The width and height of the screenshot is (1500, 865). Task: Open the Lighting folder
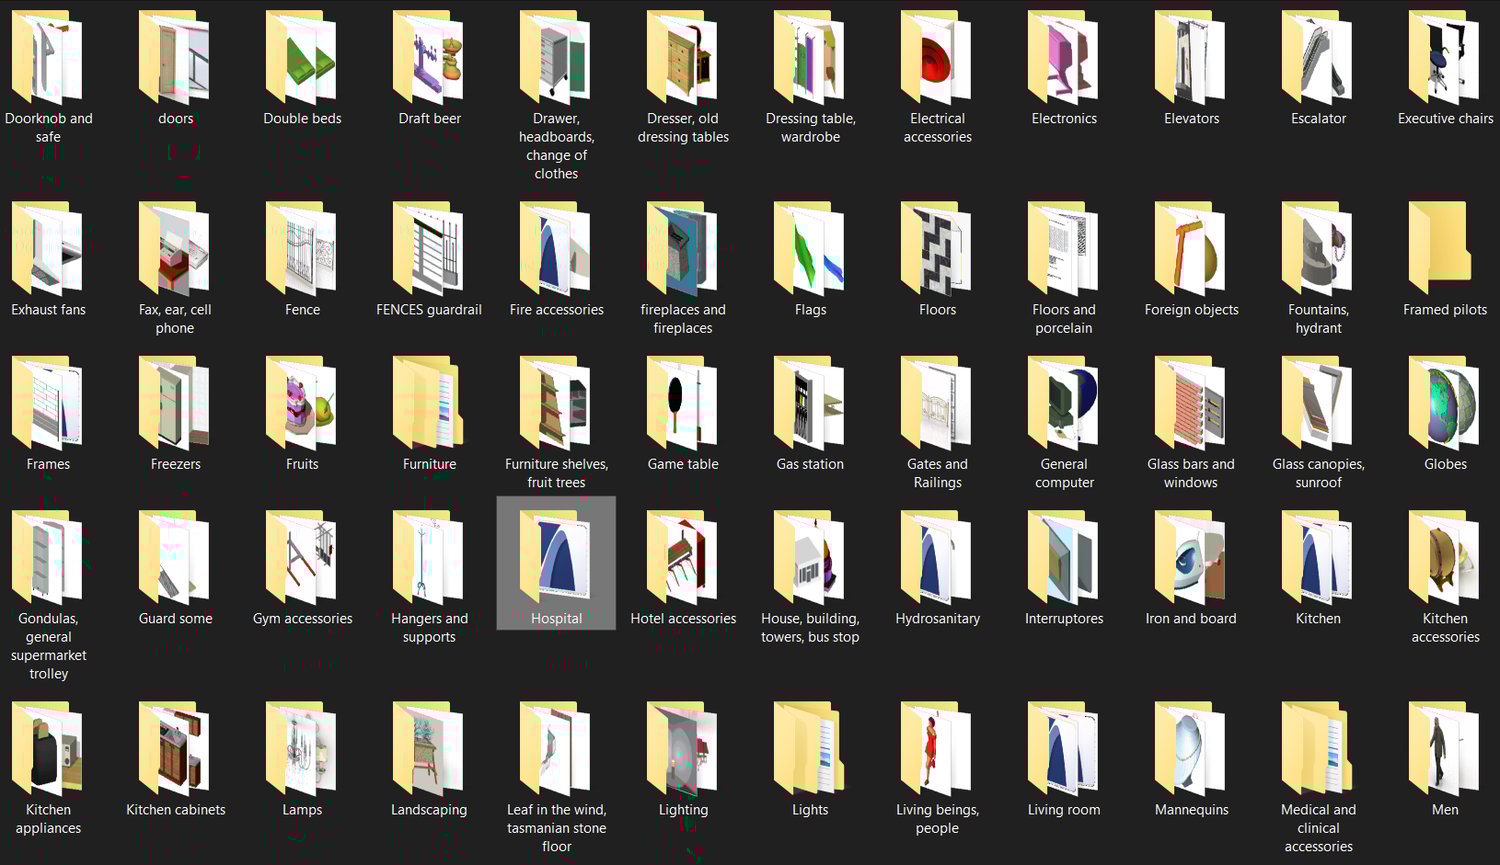683,748
